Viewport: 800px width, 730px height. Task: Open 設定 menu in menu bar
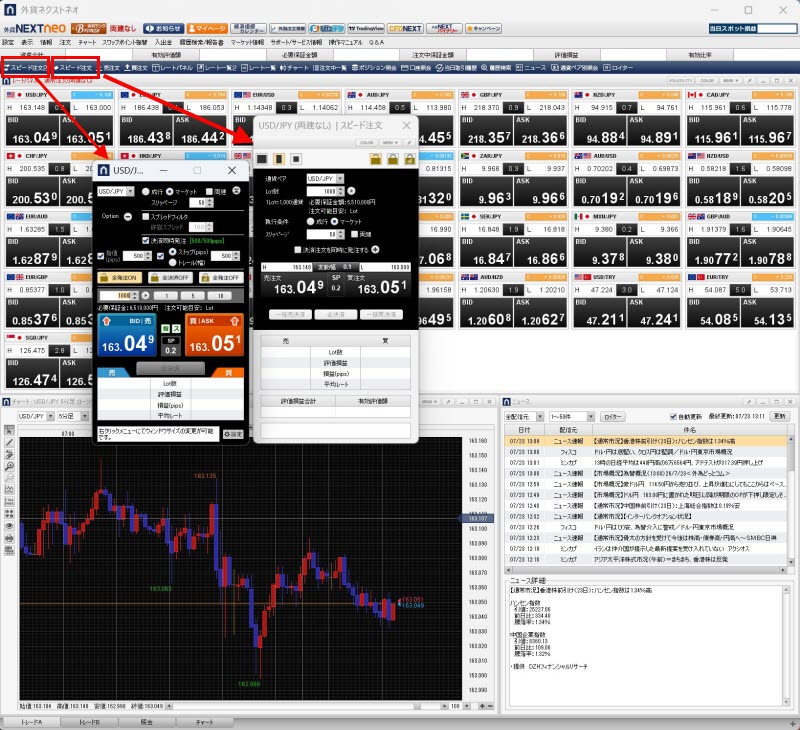(8, 42)
